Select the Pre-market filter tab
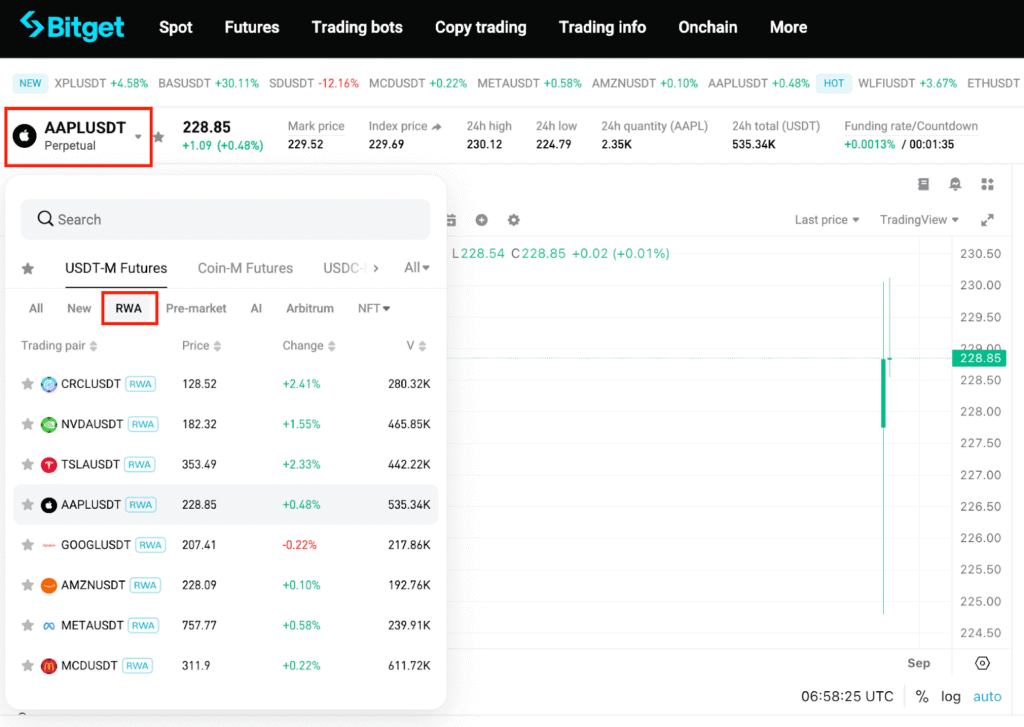 coord(196,308)
